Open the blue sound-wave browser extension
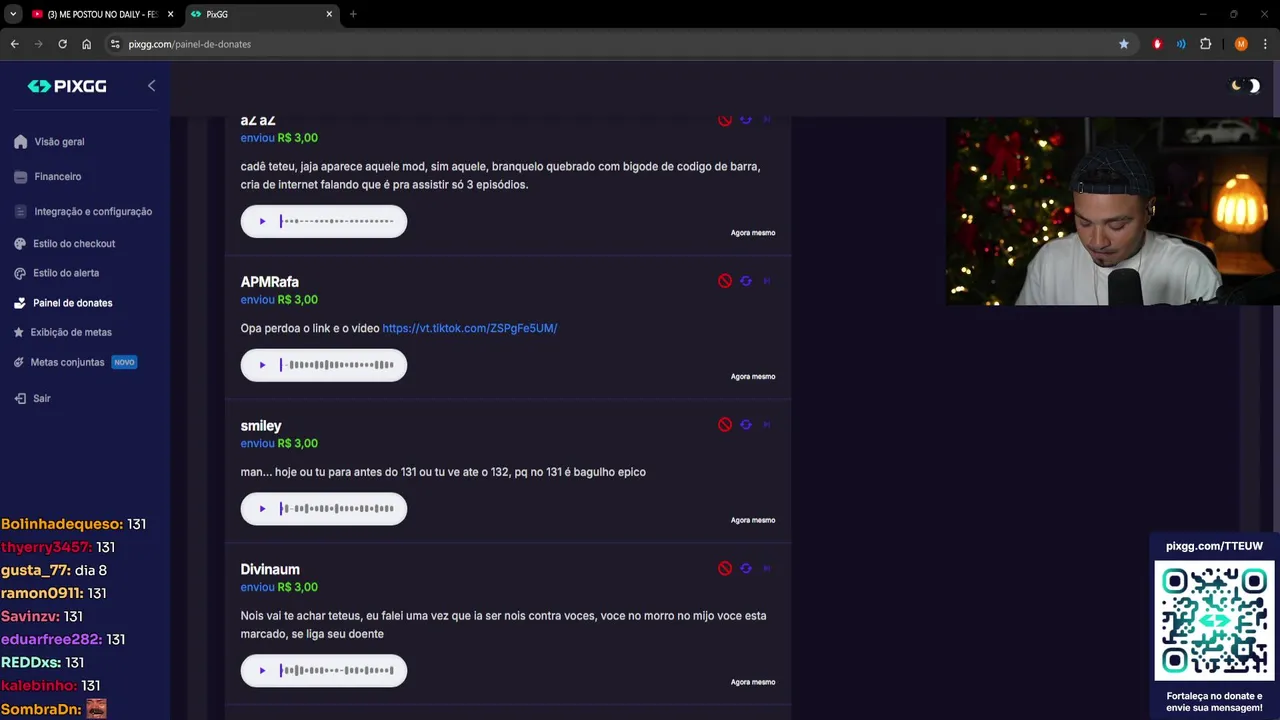This screenshot has width=1280, height=720. pyautogui.click(x=1181, y=44)
